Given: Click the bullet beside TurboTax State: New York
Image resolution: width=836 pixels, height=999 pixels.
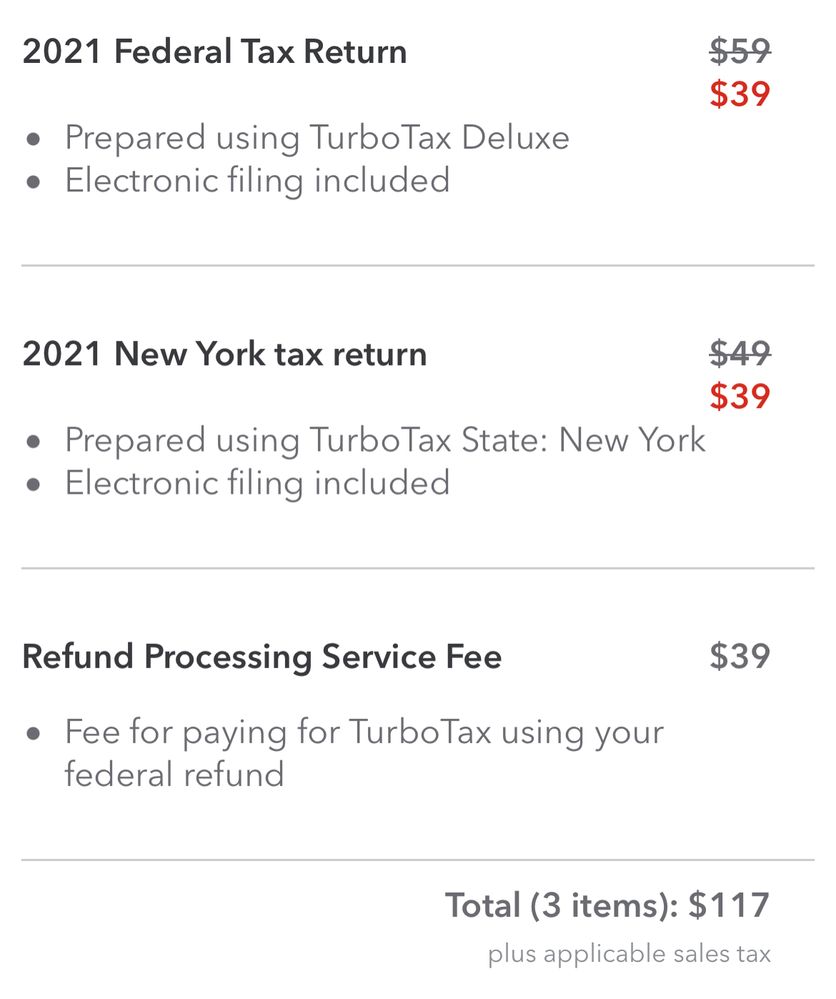Looking at the screenshot, I should [x=35, y=441].
